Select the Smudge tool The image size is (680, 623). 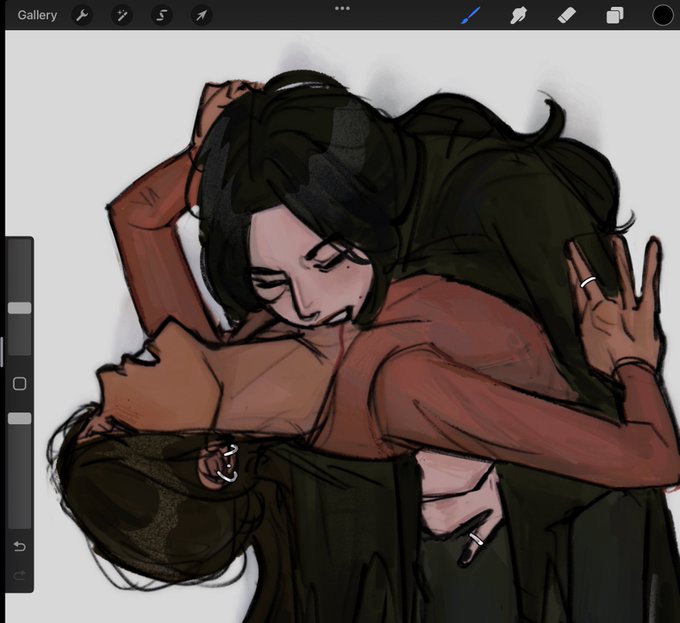point(518,16)
